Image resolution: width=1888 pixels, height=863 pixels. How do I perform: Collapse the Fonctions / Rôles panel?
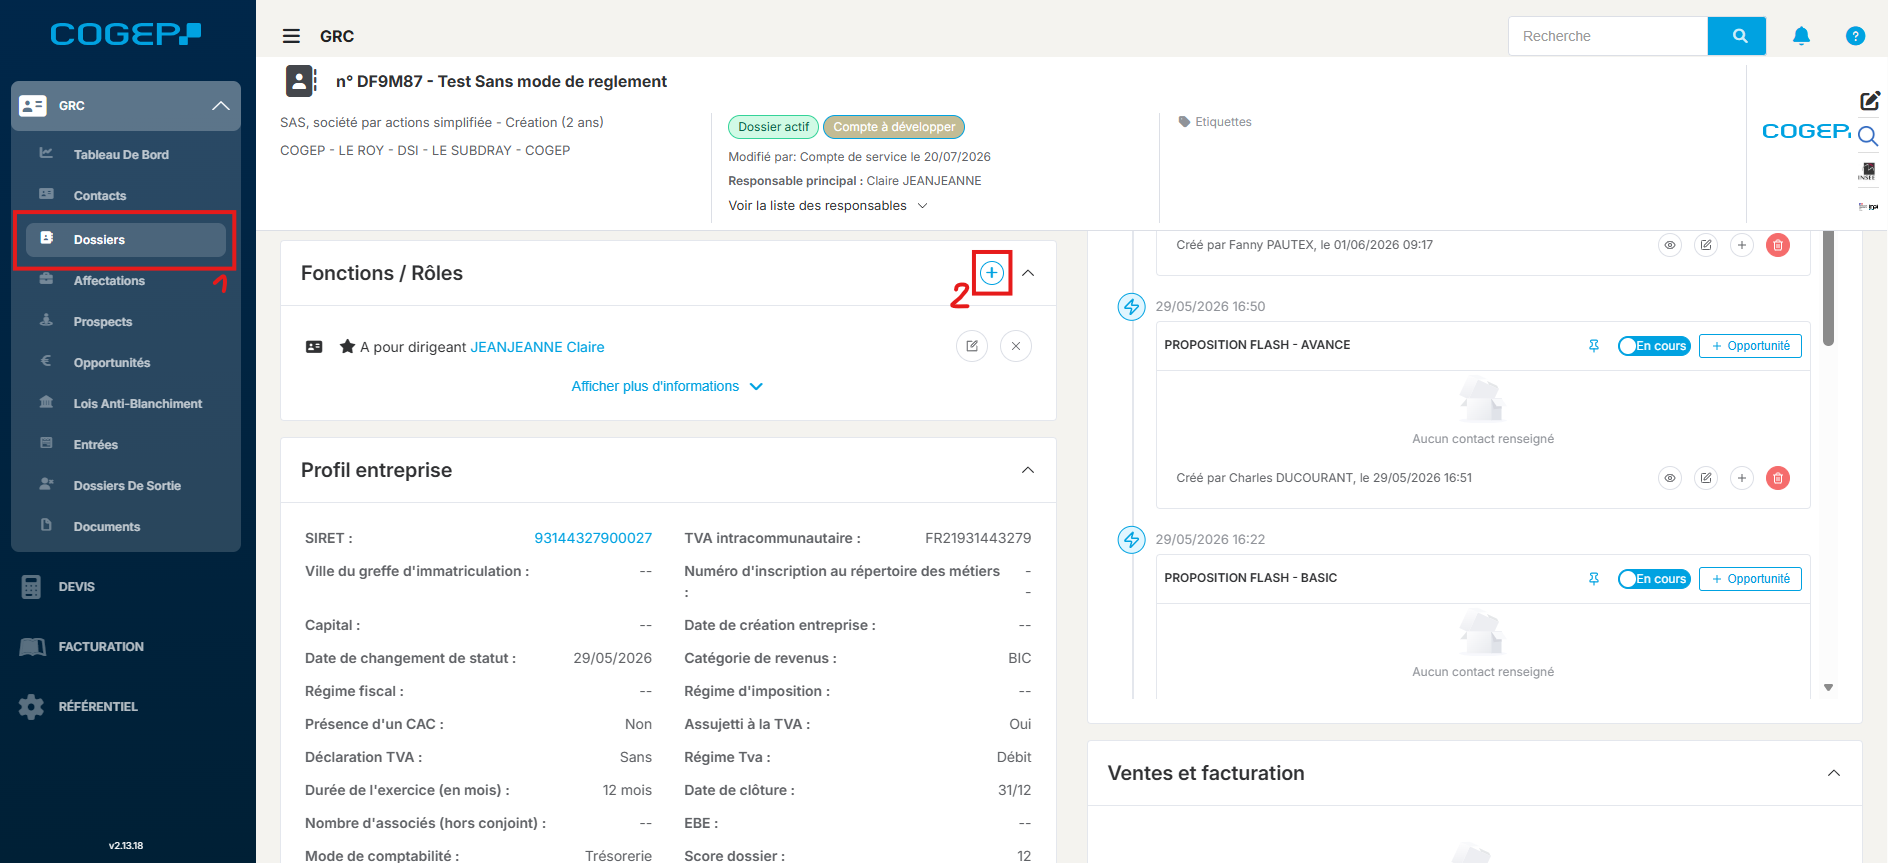click(1027, 273)
